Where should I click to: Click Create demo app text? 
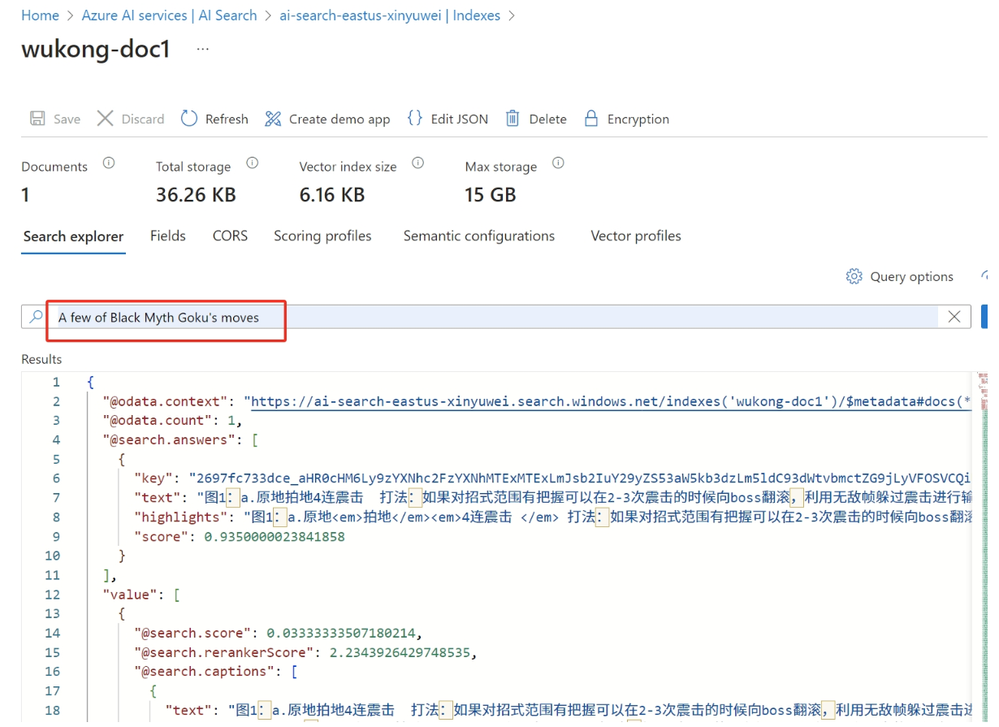(x=340, y=119)
